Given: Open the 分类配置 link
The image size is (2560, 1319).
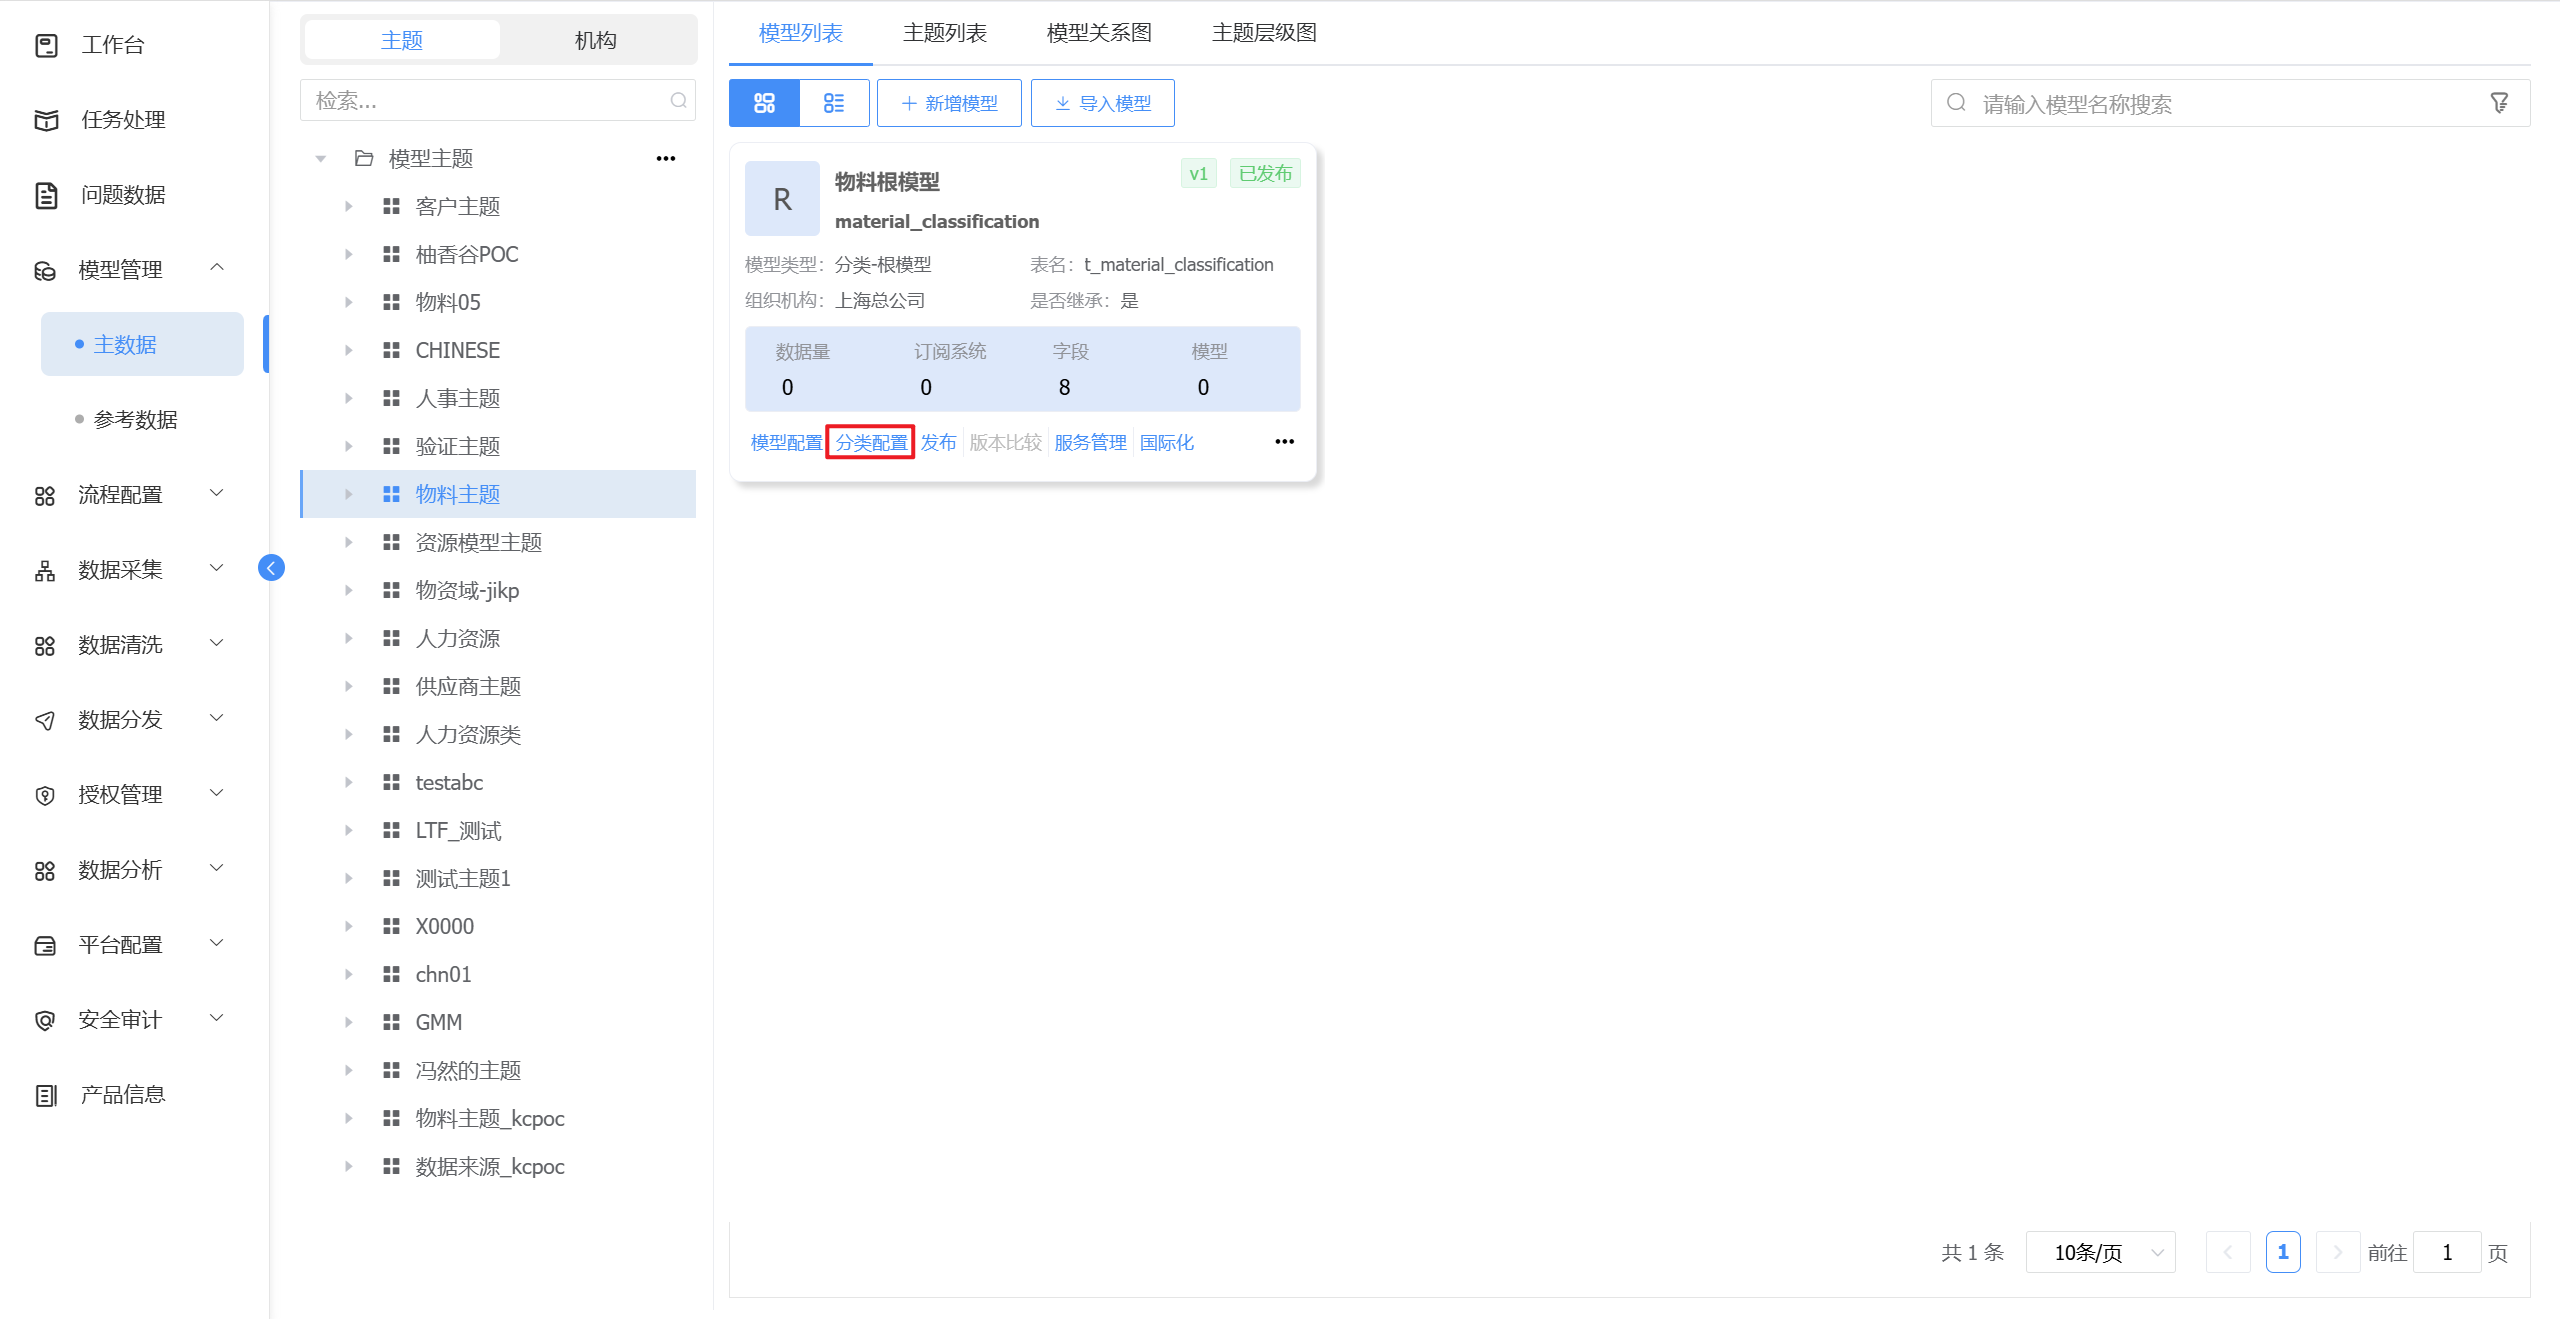Looking at the screenshot, I should point(871,442).
